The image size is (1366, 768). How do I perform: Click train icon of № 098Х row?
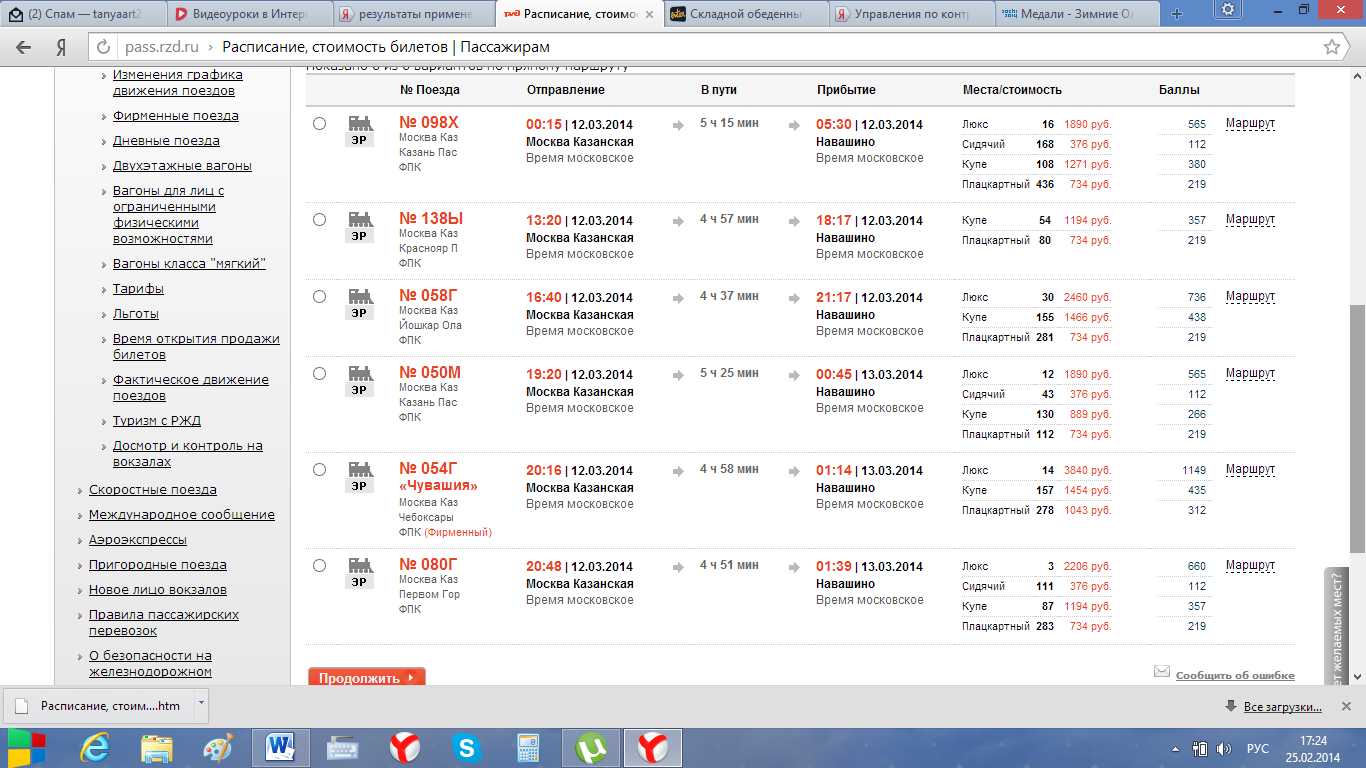[x=358, y=131]
